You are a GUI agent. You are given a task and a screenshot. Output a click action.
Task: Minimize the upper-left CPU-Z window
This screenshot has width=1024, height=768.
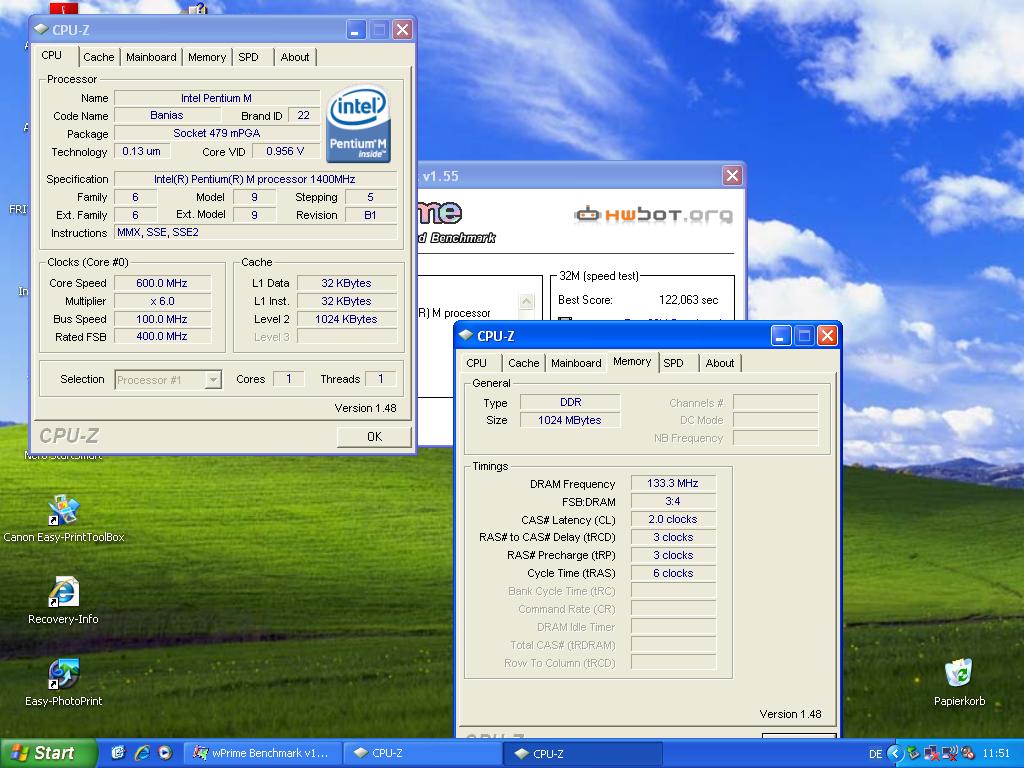point(356,29)
